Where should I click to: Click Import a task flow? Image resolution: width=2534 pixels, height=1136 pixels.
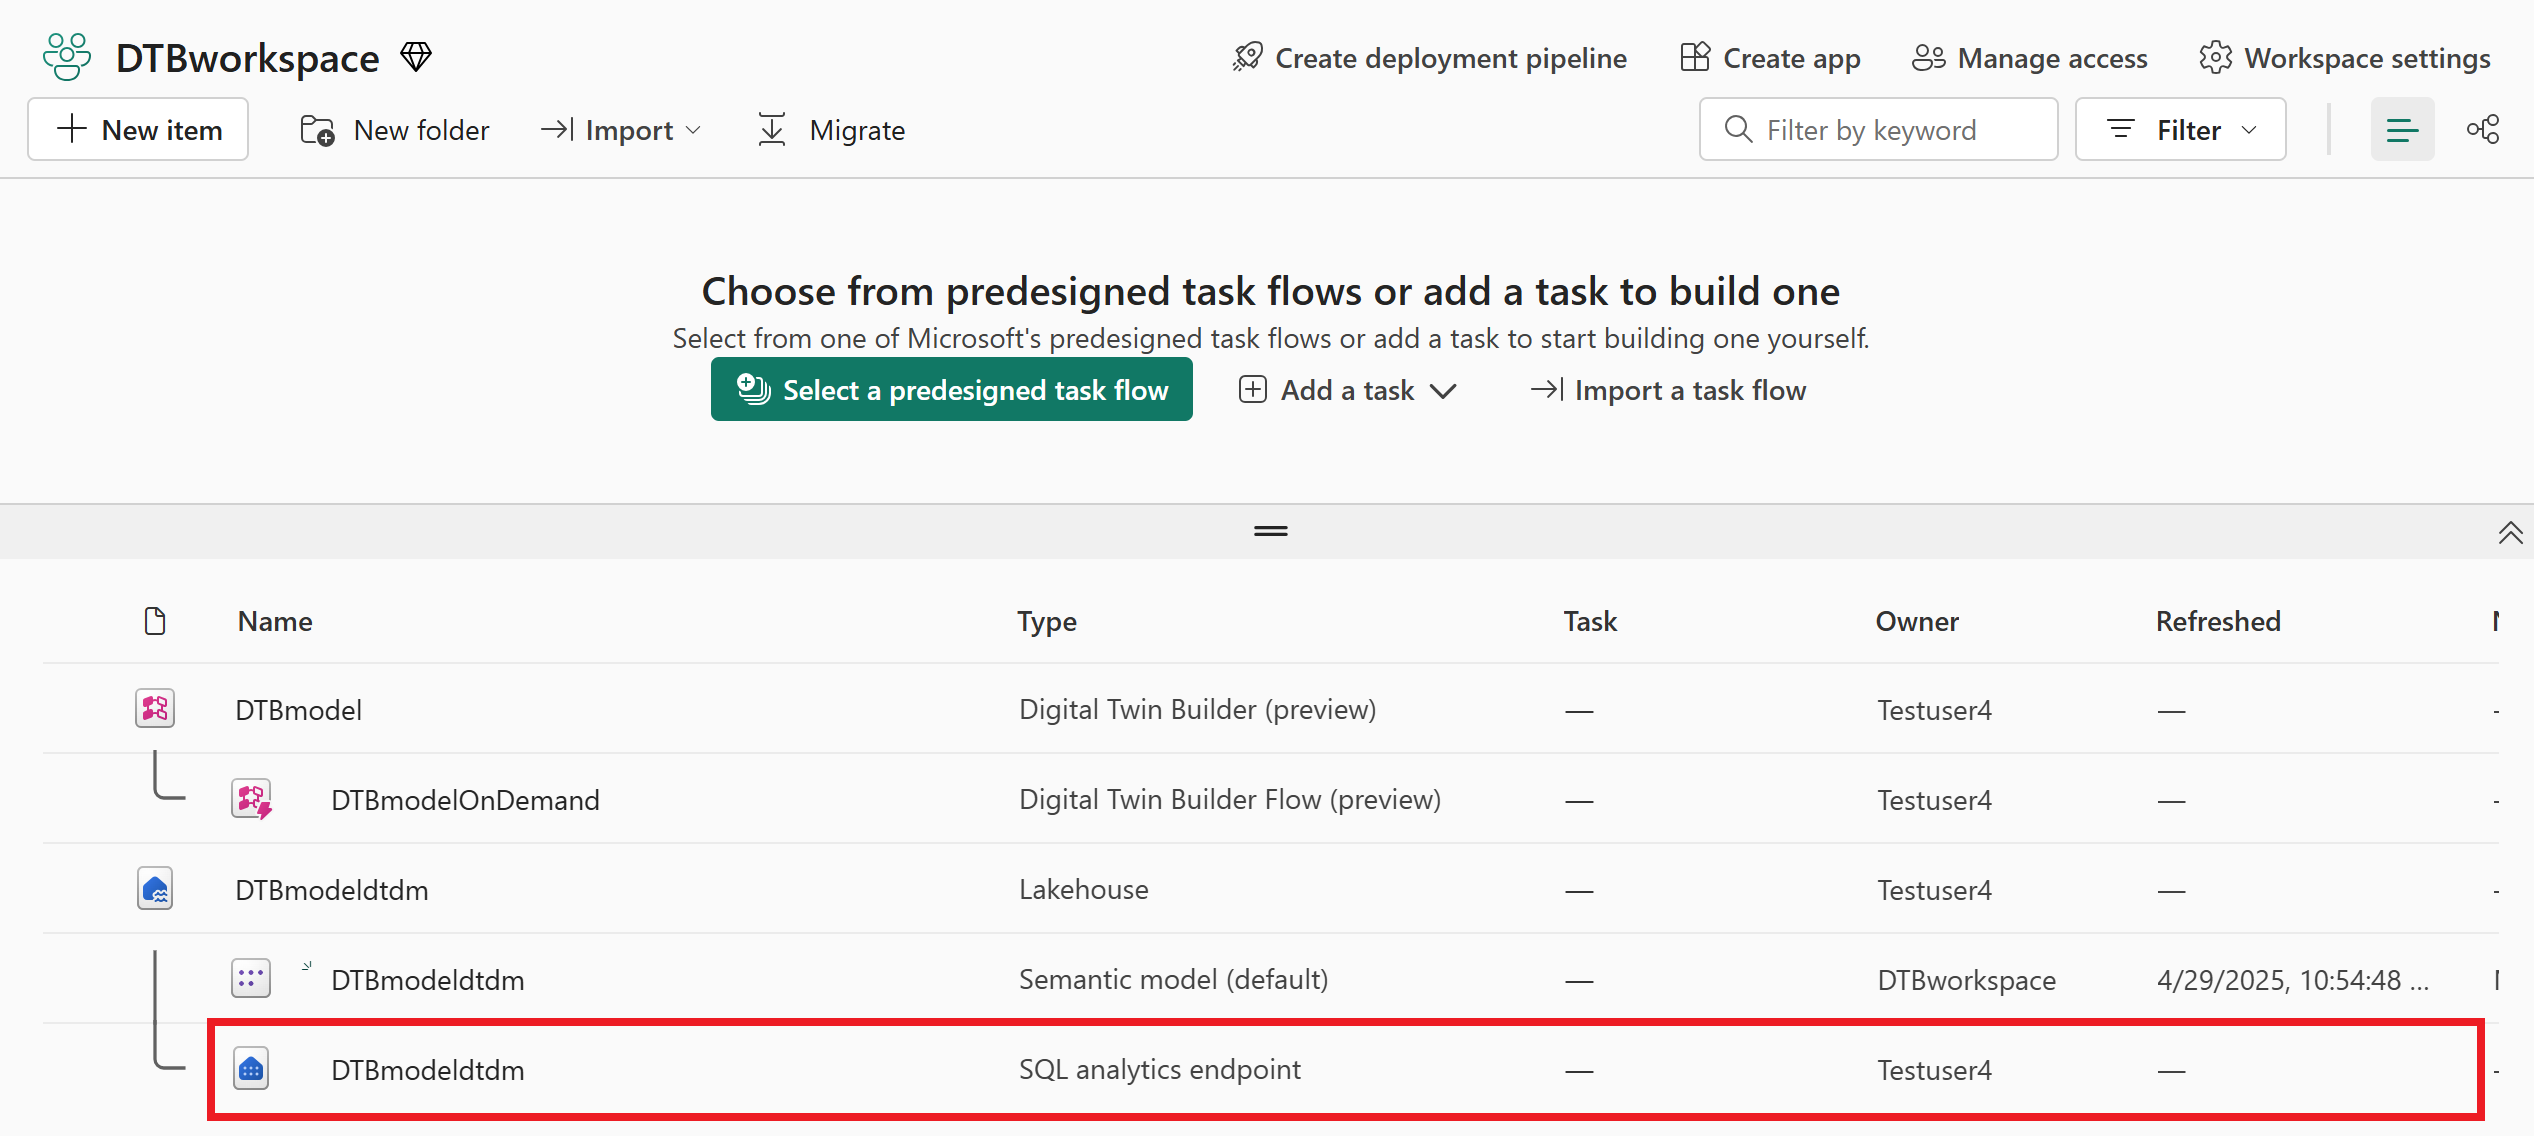pyautogui.click(x=1668, y=390)
